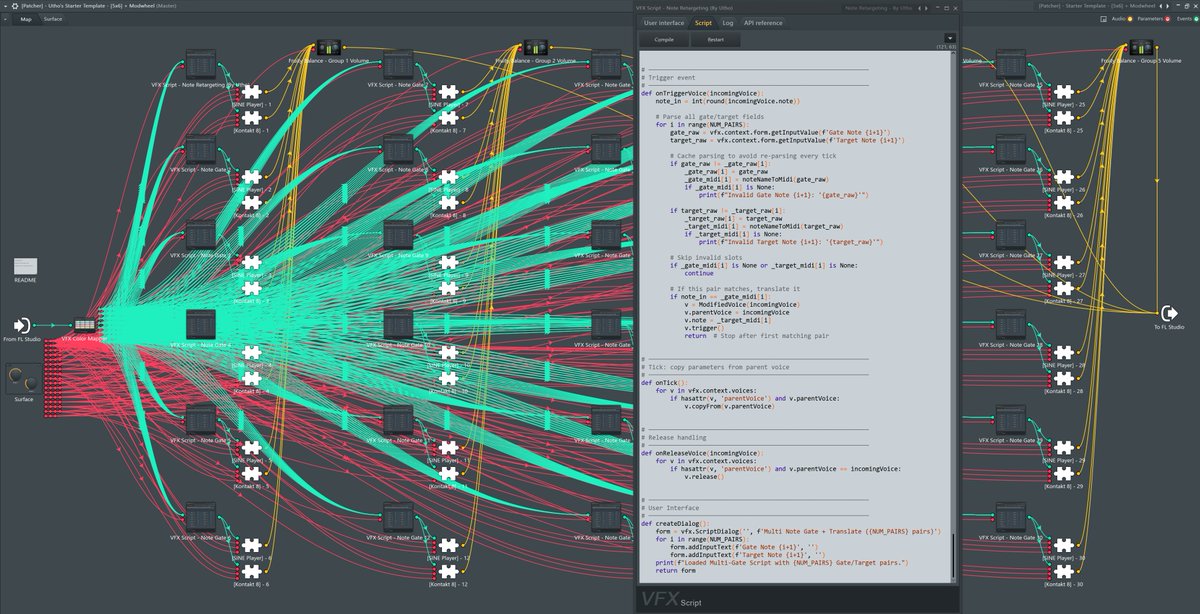Select the To FL Studio output node
The width and height of the screenshot is (1200, 614).
click(1167, 313)
